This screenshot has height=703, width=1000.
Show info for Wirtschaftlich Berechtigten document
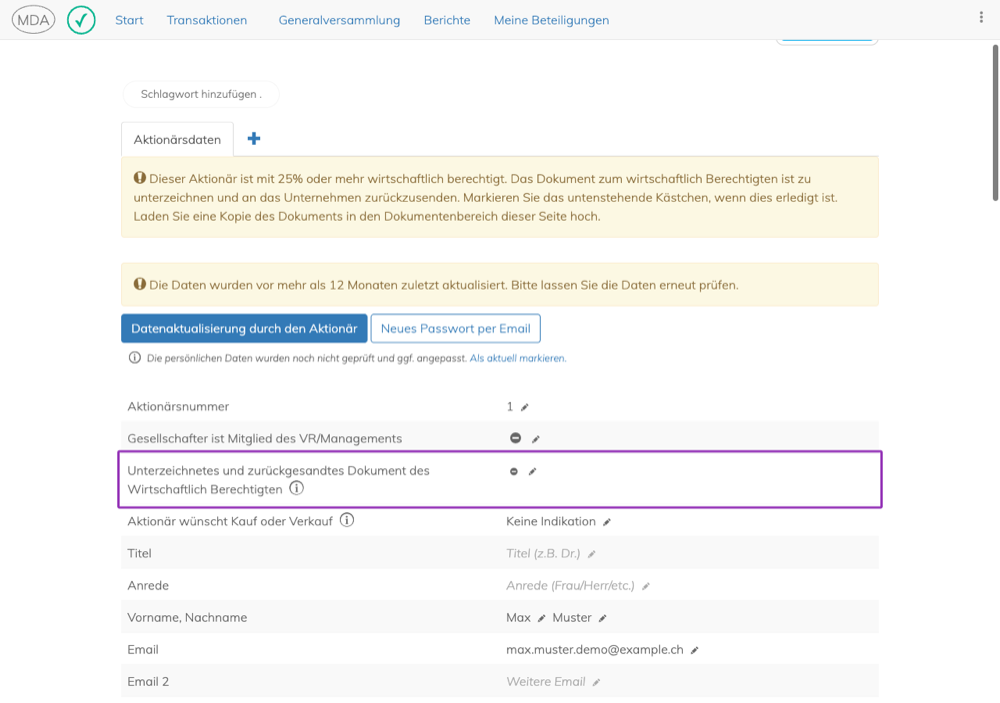coord(297,488)
